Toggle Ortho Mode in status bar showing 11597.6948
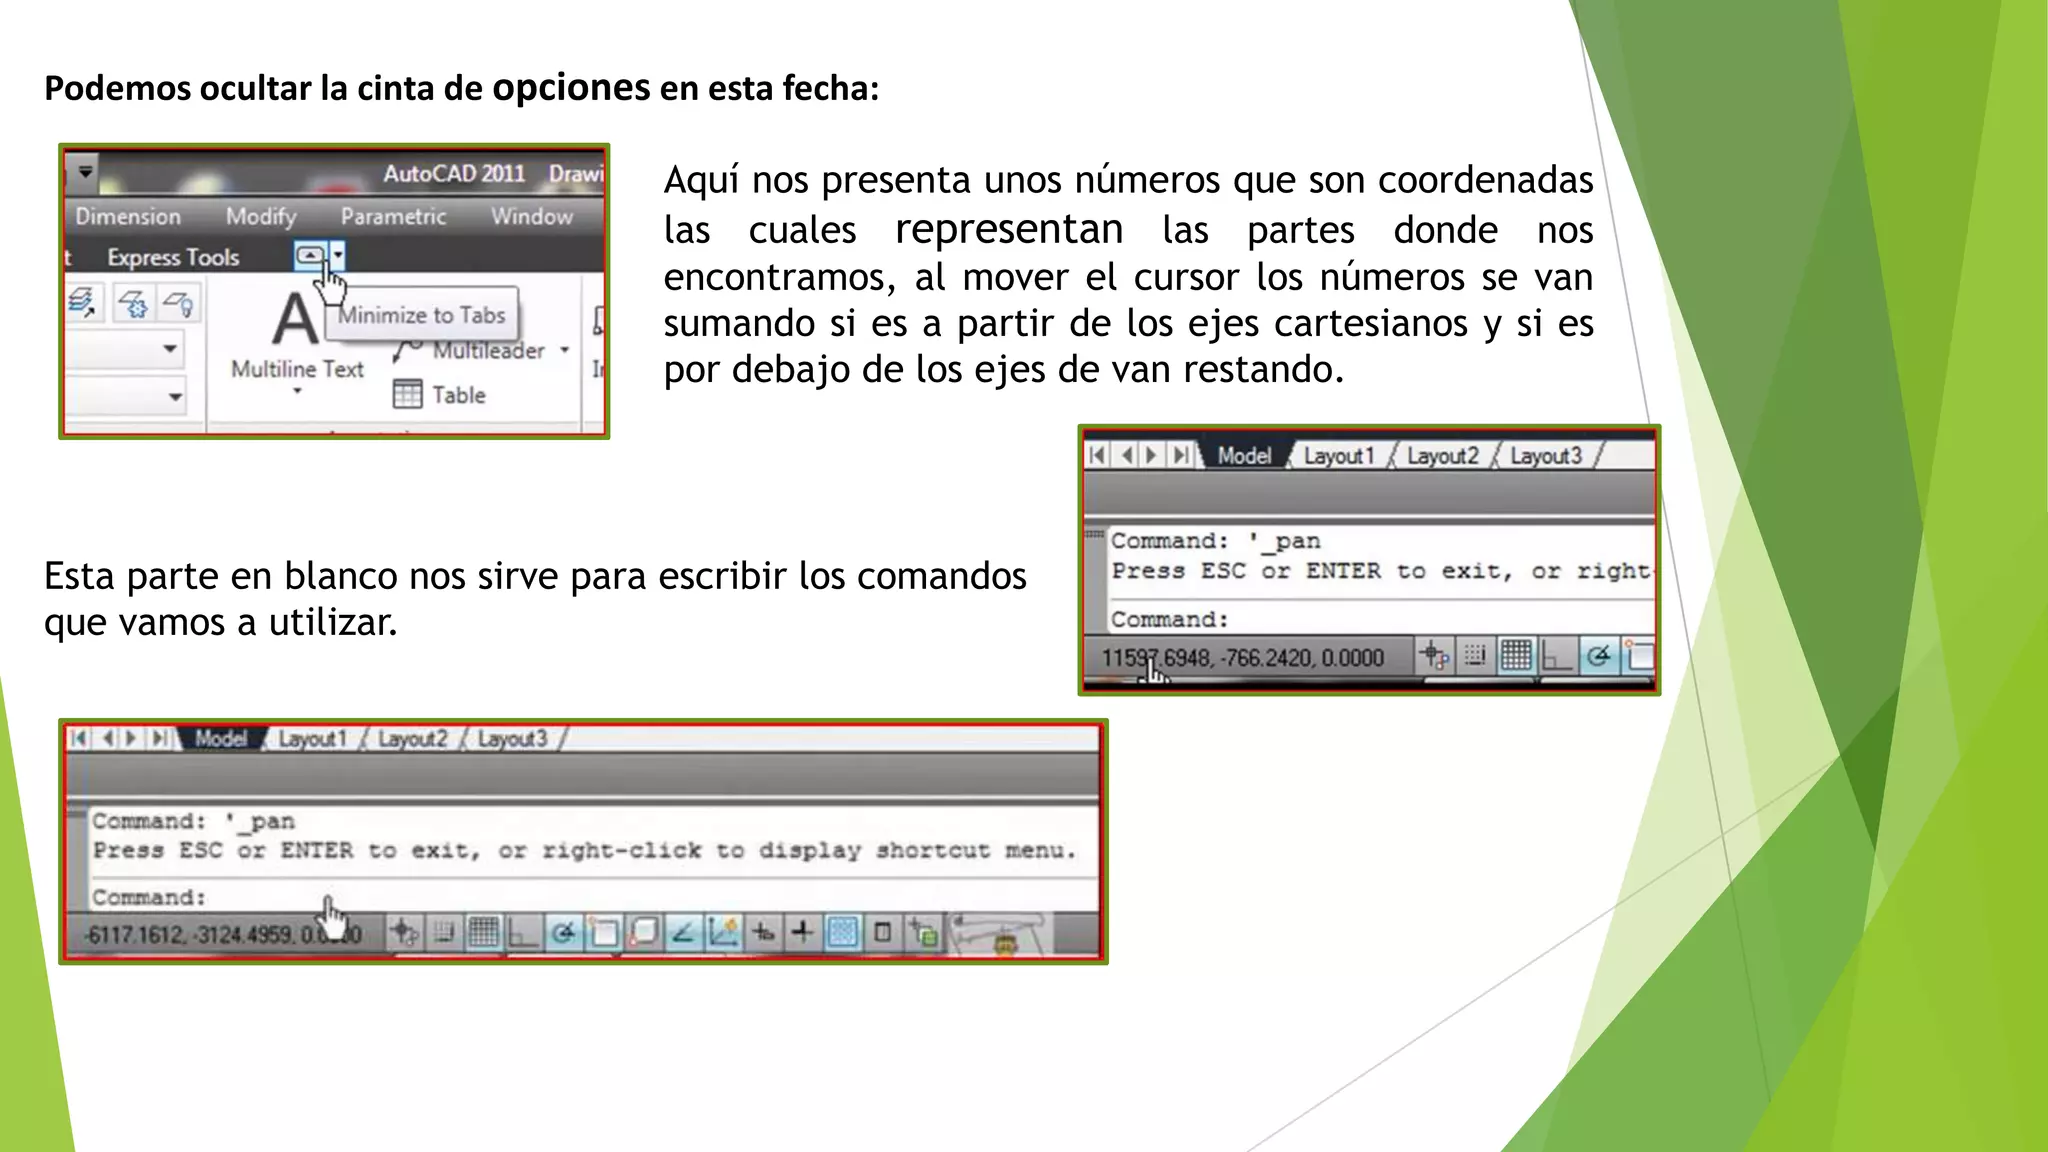This screenshot has width=2048, height=1152. point(1556,657)
